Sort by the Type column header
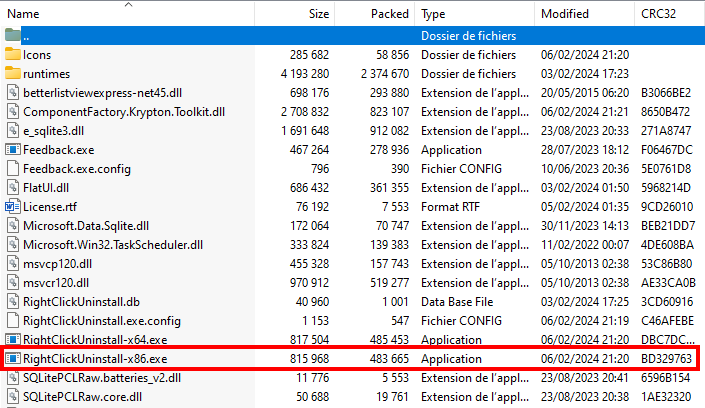This screenshot has width=705, height=408. pyautogui.click(x=433, y=15)
